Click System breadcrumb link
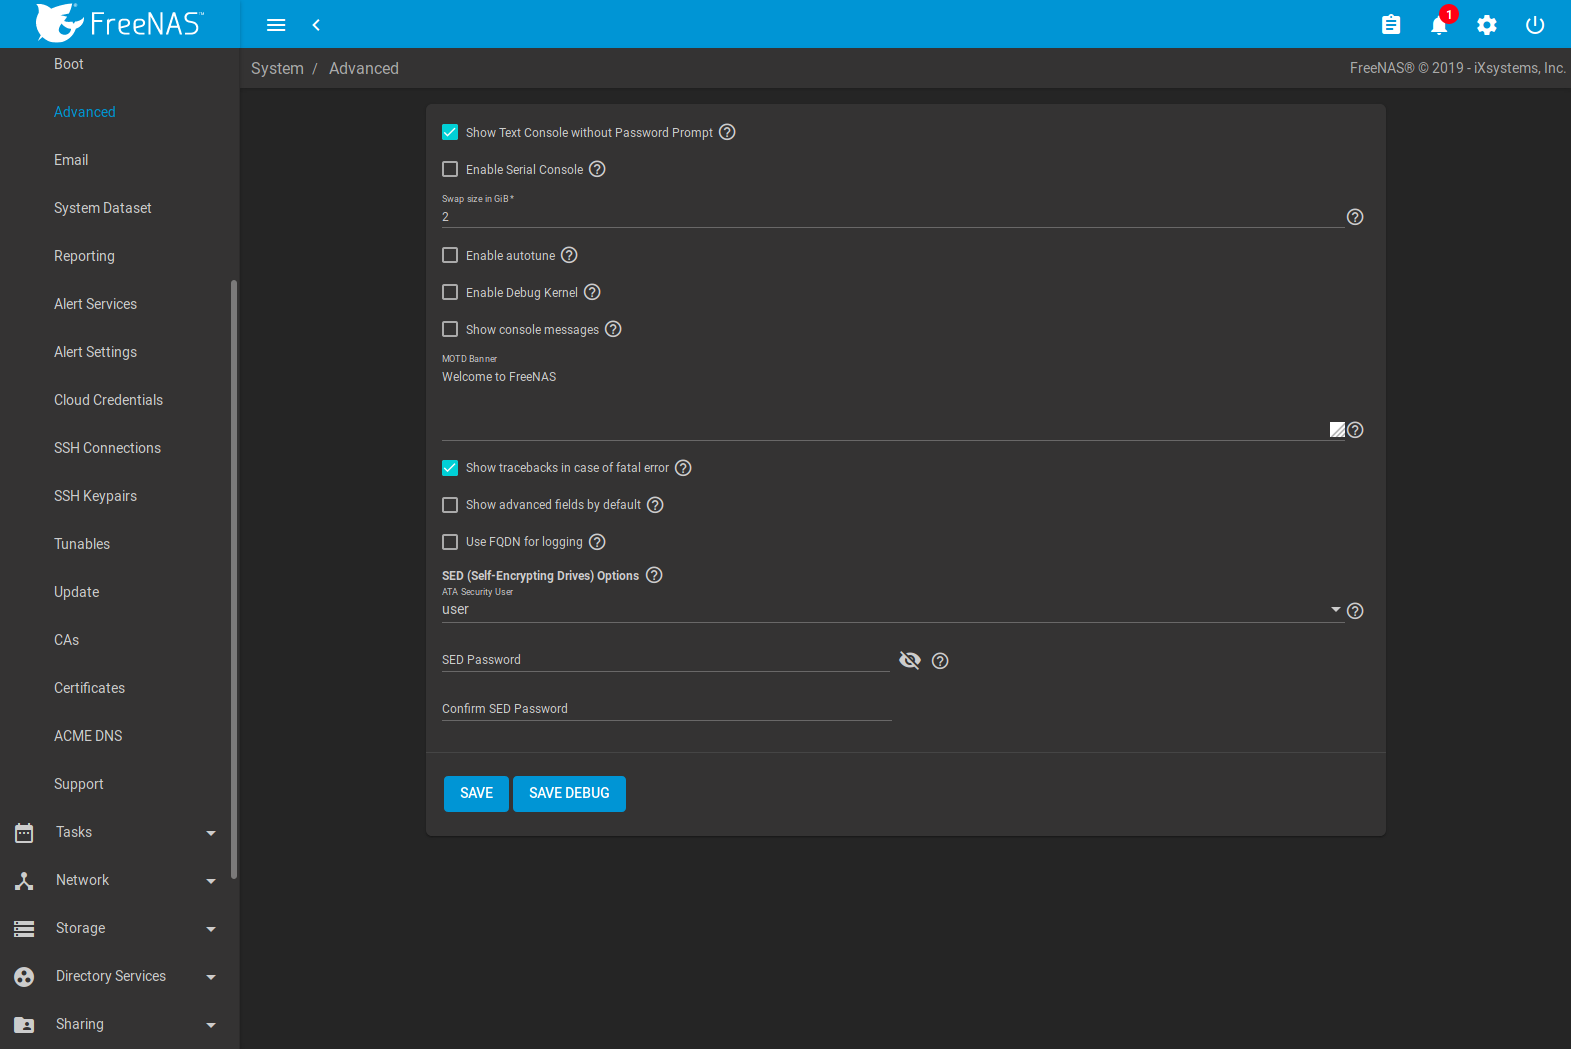 pos(277,68)
